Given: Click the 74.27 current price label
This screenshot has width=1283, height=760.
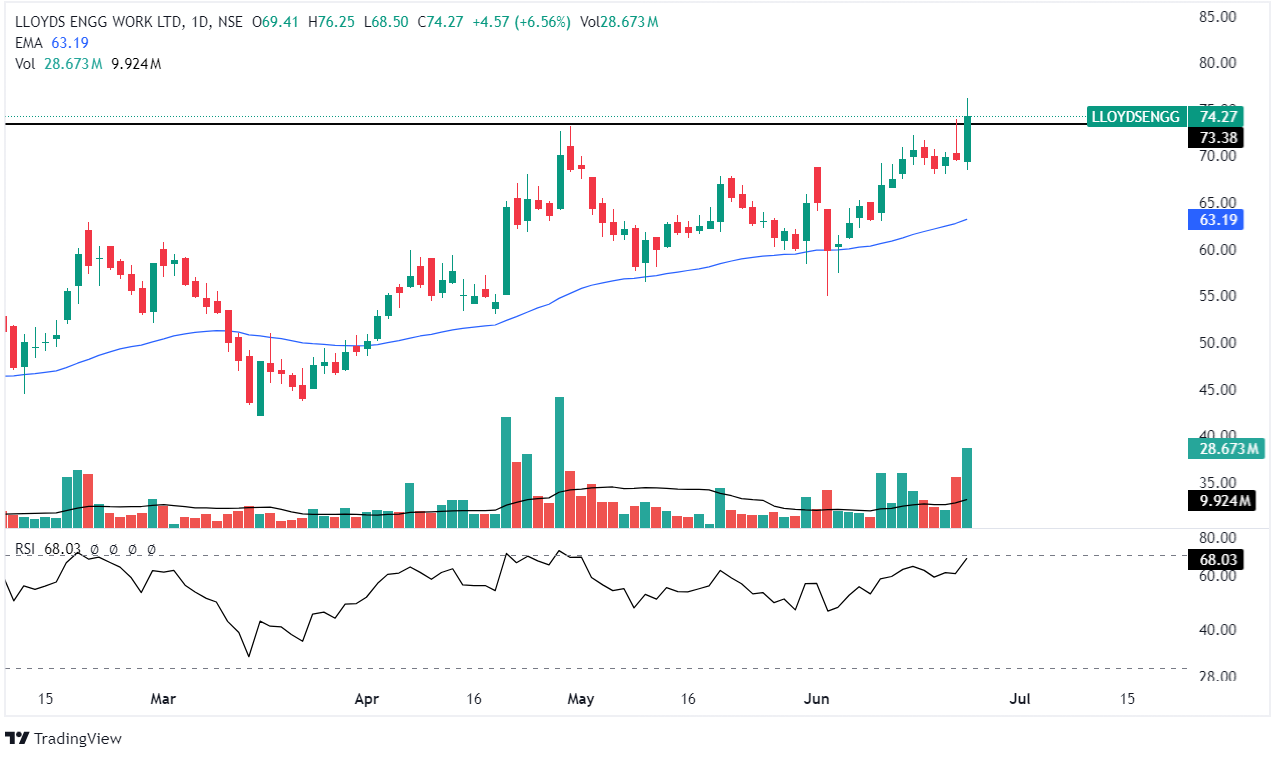Looking at the screenshot, I should [x=1218, y=116].
